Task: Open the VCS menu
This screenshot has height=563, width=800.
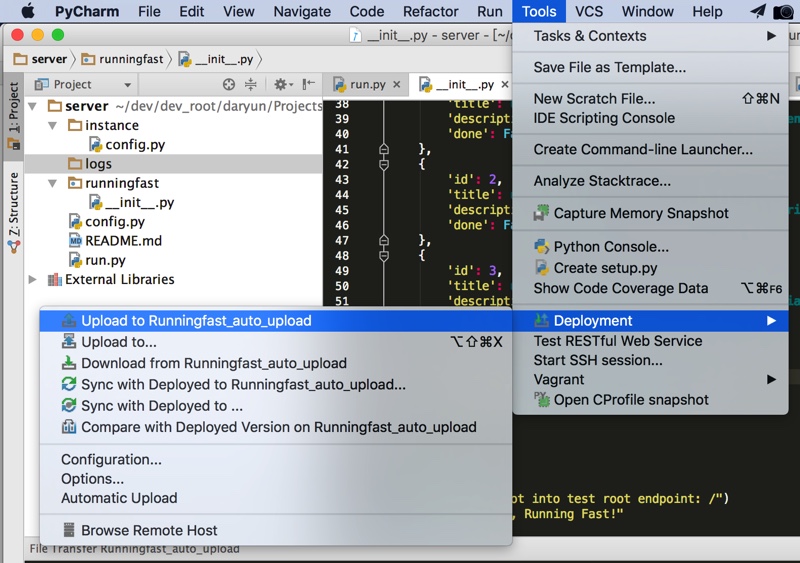Action: point(589,11)
